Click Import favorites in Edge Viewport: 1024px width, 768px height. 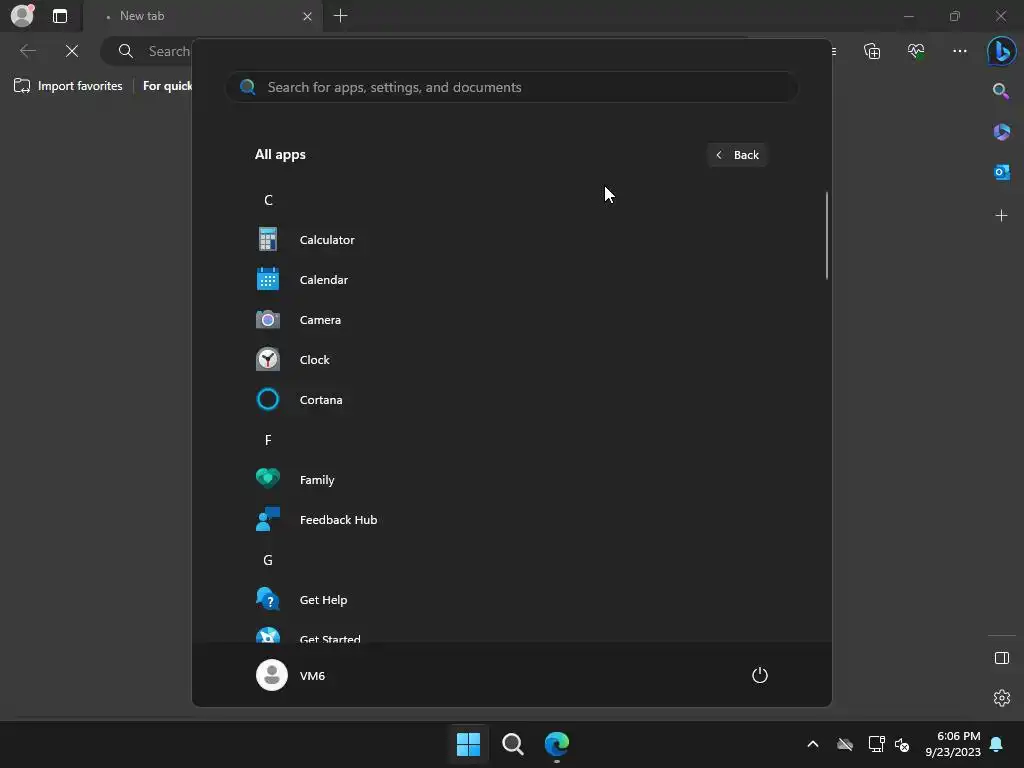68,86
